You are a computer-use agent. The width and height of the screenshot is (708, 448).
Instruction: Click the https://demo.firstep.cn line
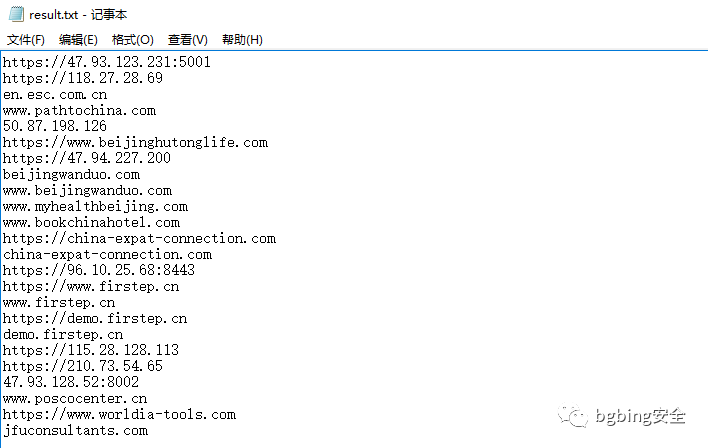(95, 318)
